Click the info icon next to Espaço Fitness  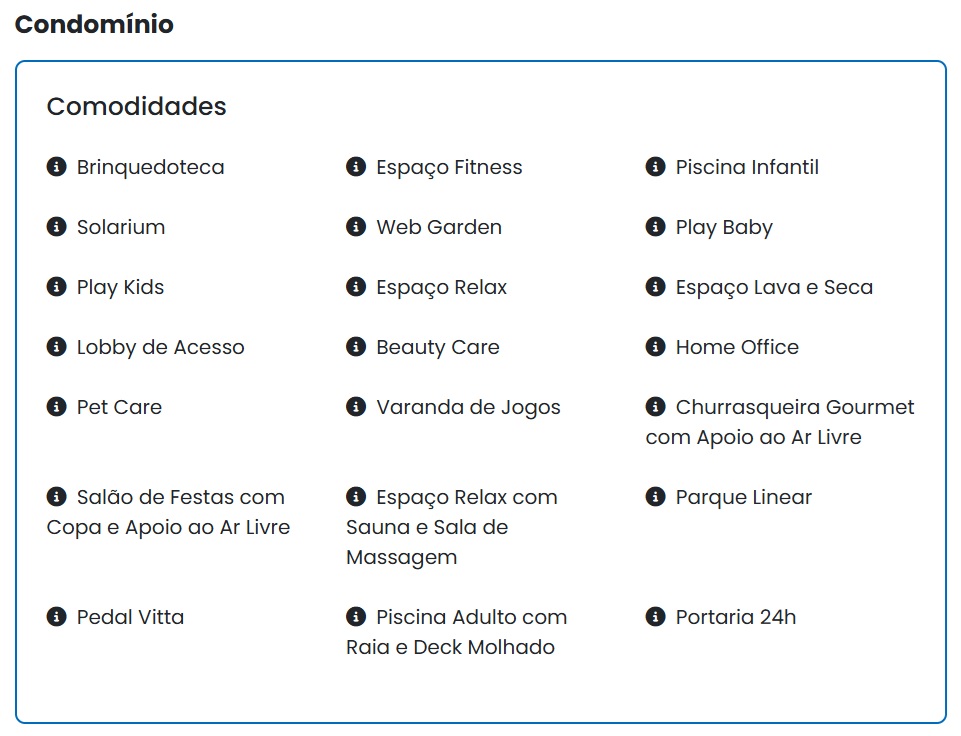pyautogui.click(x=355, y=167)
